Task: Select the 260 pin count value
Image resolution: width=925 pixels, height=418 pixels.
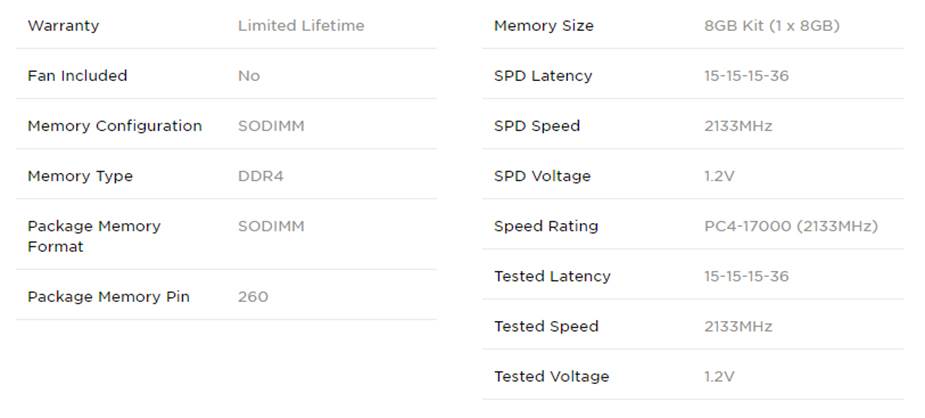Action: tap(253, 297)
